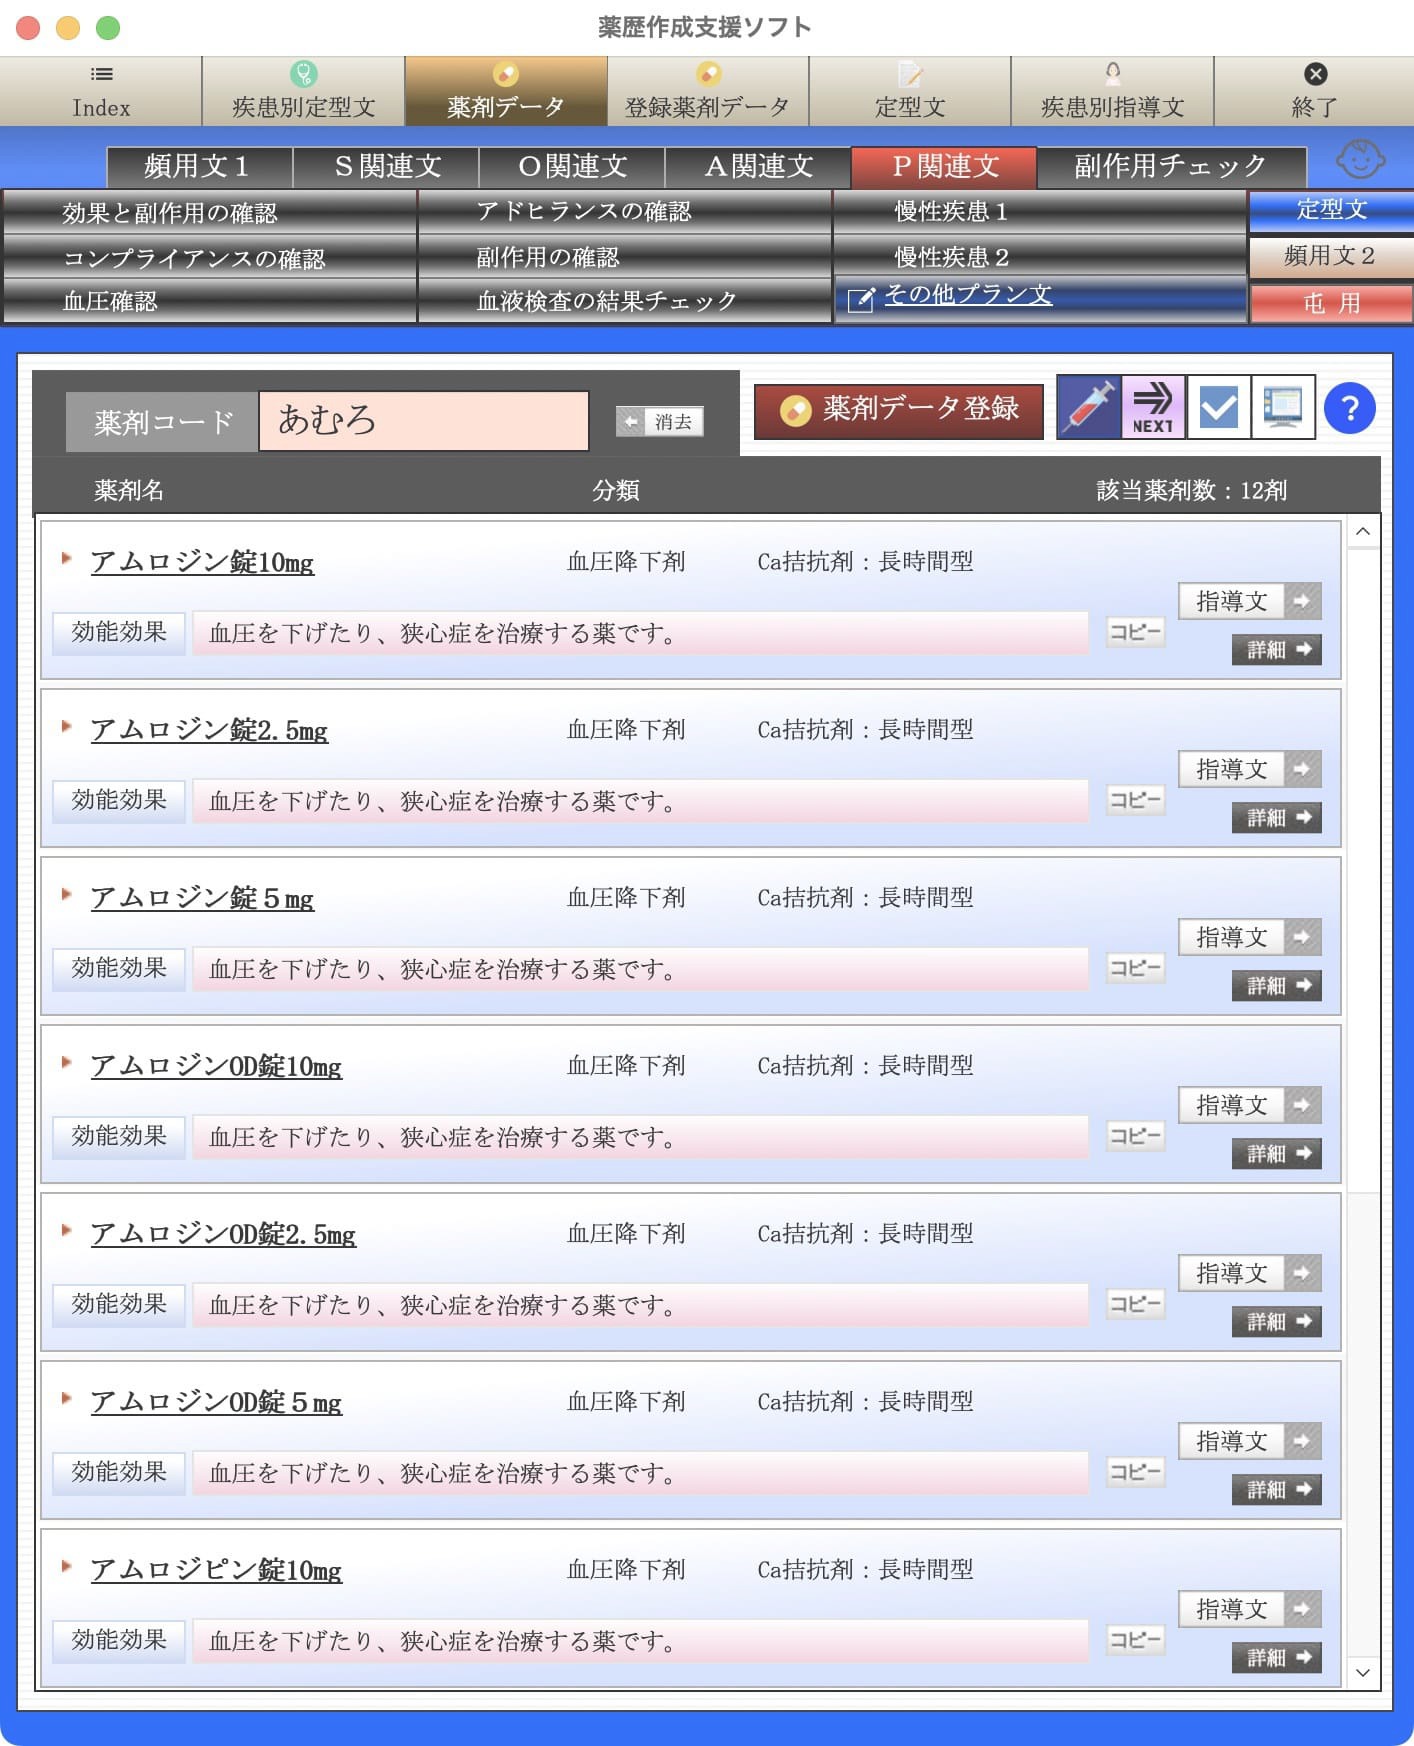
Task: Select the P関連文 tab
Action: click(944, 166)
